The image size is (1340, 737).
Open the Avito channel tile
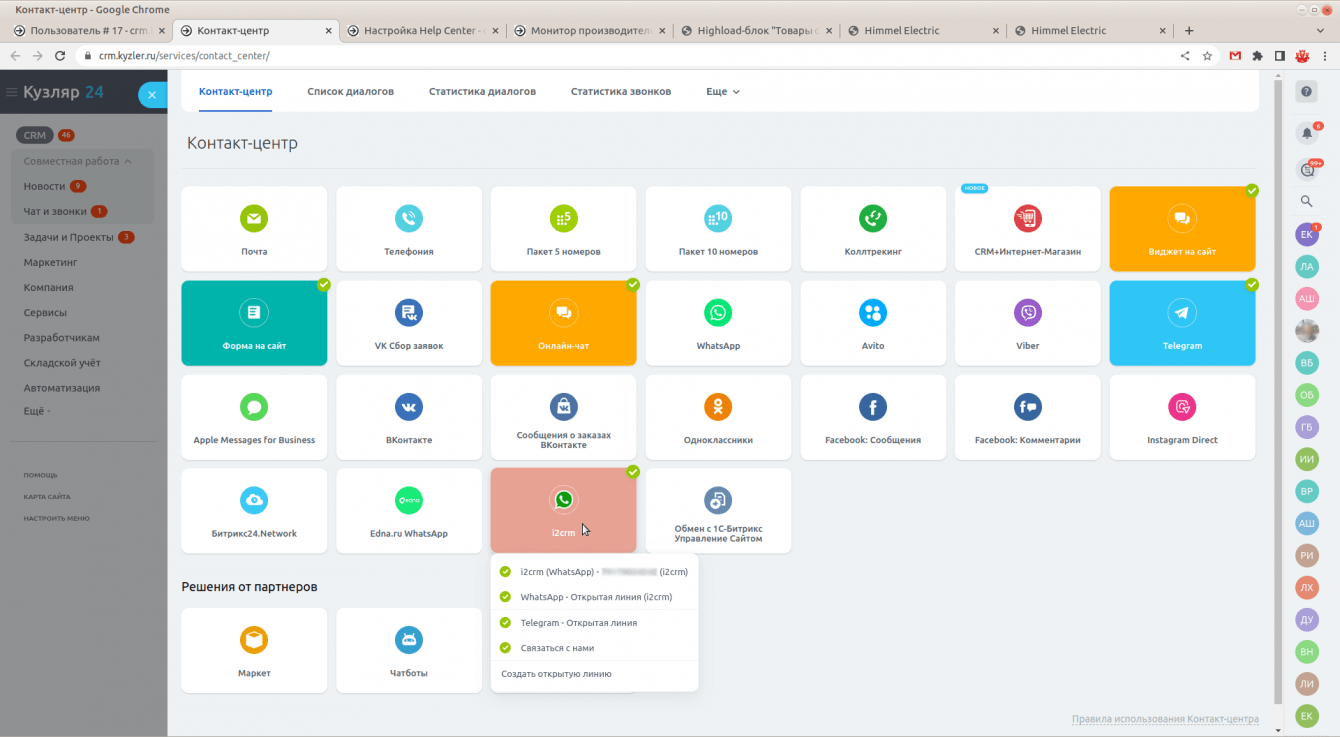(x=873, y=323)
